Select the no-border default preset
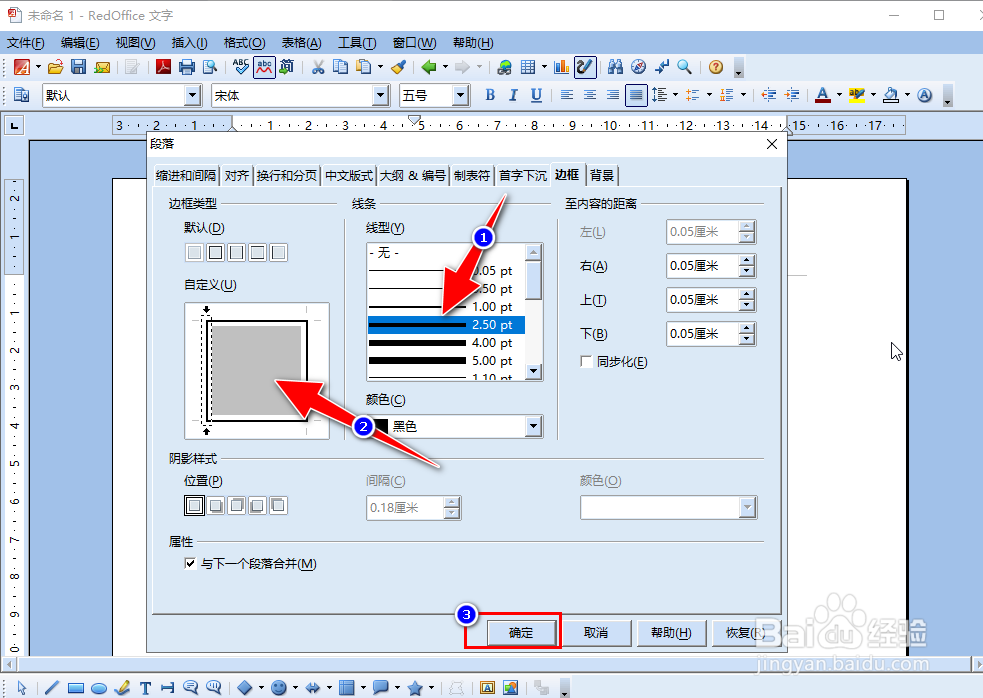Image resolution: width=983 pixels, height=698 pixels. 194,252
